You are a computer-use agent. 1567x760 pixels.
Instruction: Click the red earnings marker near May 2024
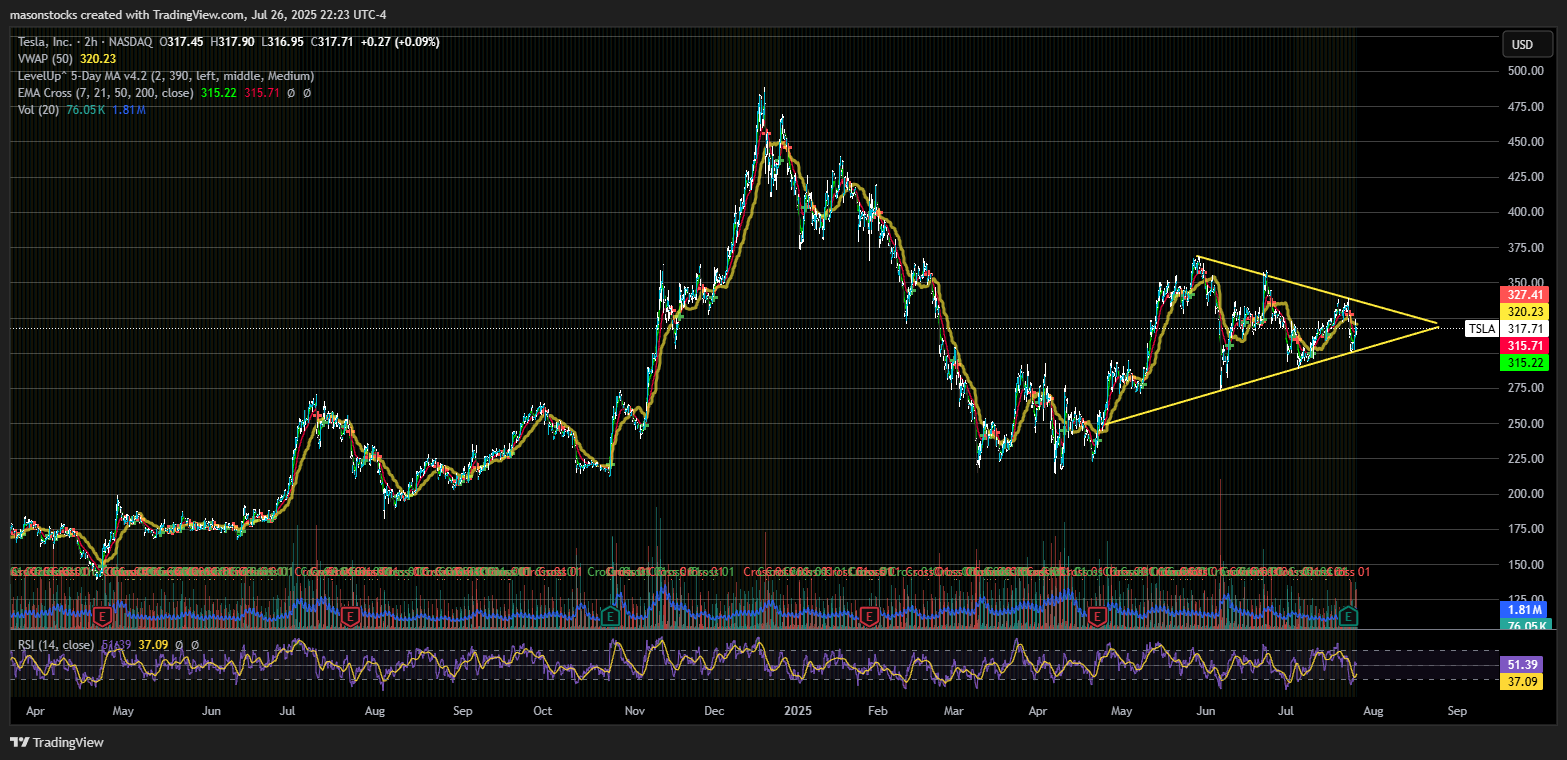coord(101,615)
